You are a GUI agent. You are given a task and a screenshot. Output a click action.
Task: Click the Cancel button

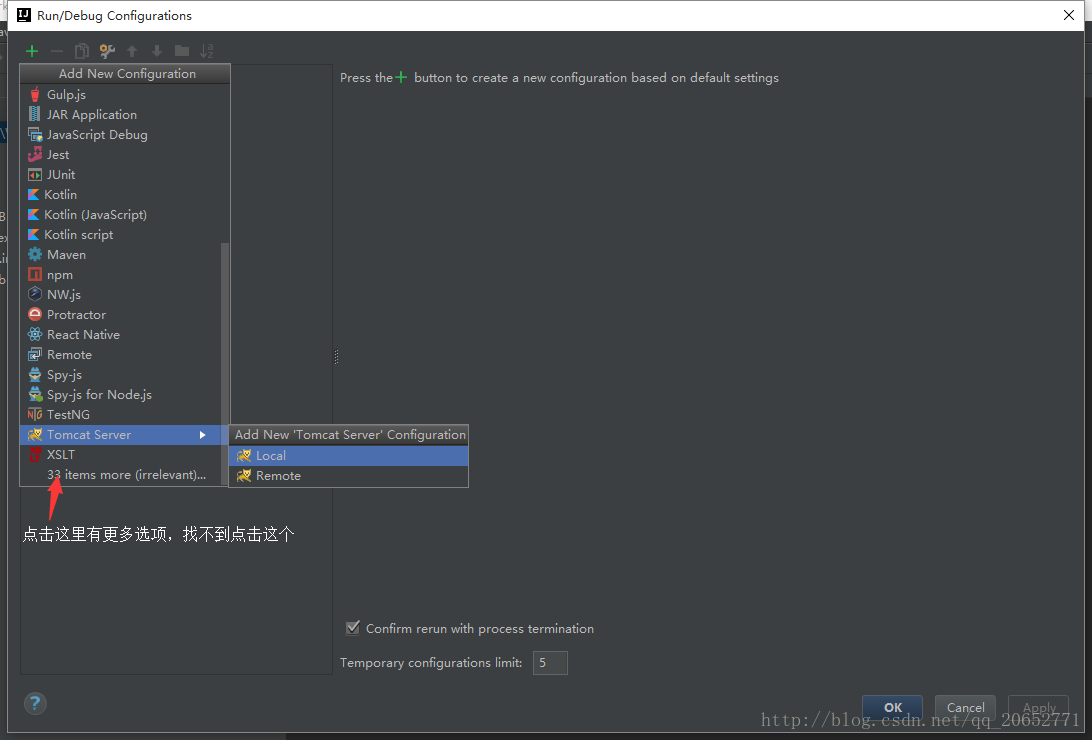click(965, 707)
